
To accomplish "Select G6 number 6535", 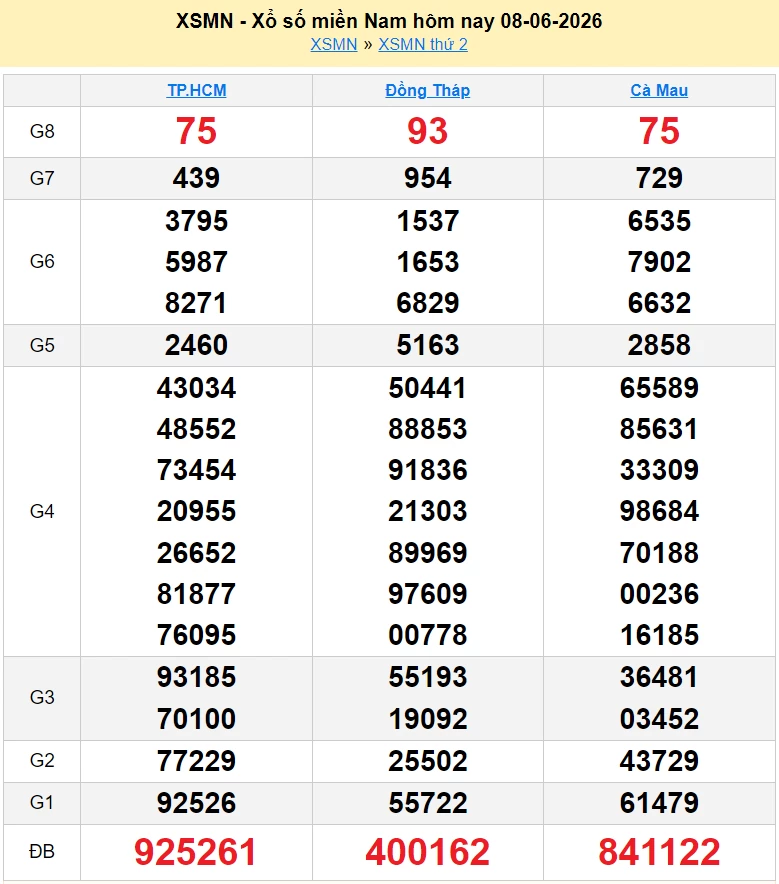I will click(x=659, y=220).
